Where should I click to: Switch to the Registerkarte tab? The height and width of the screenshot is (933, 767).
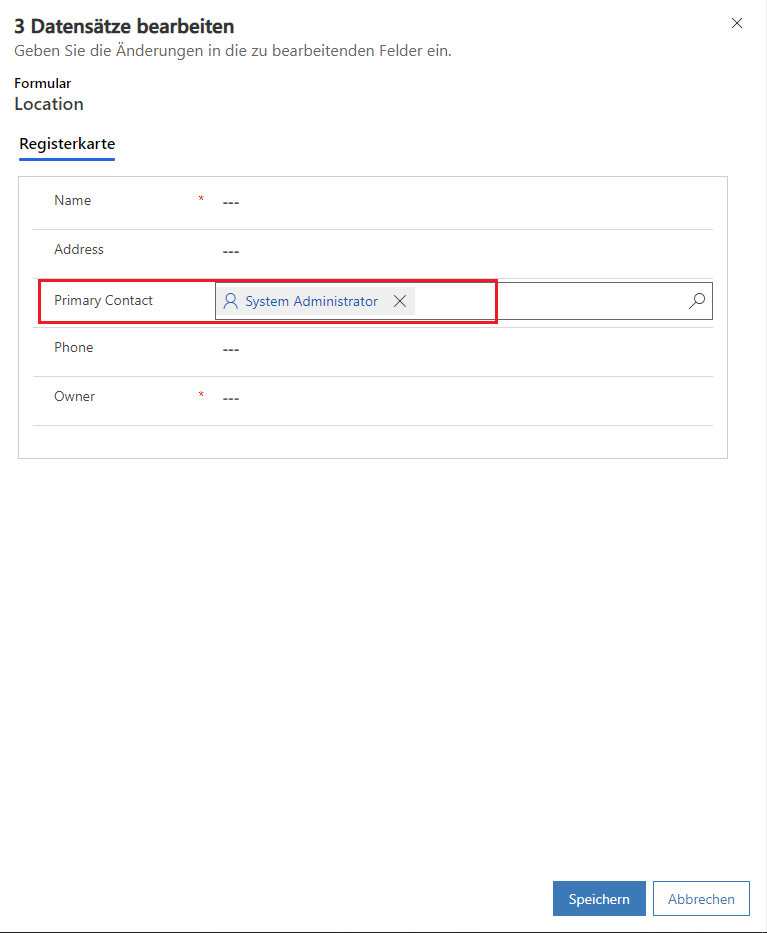(x=67, y=144)
